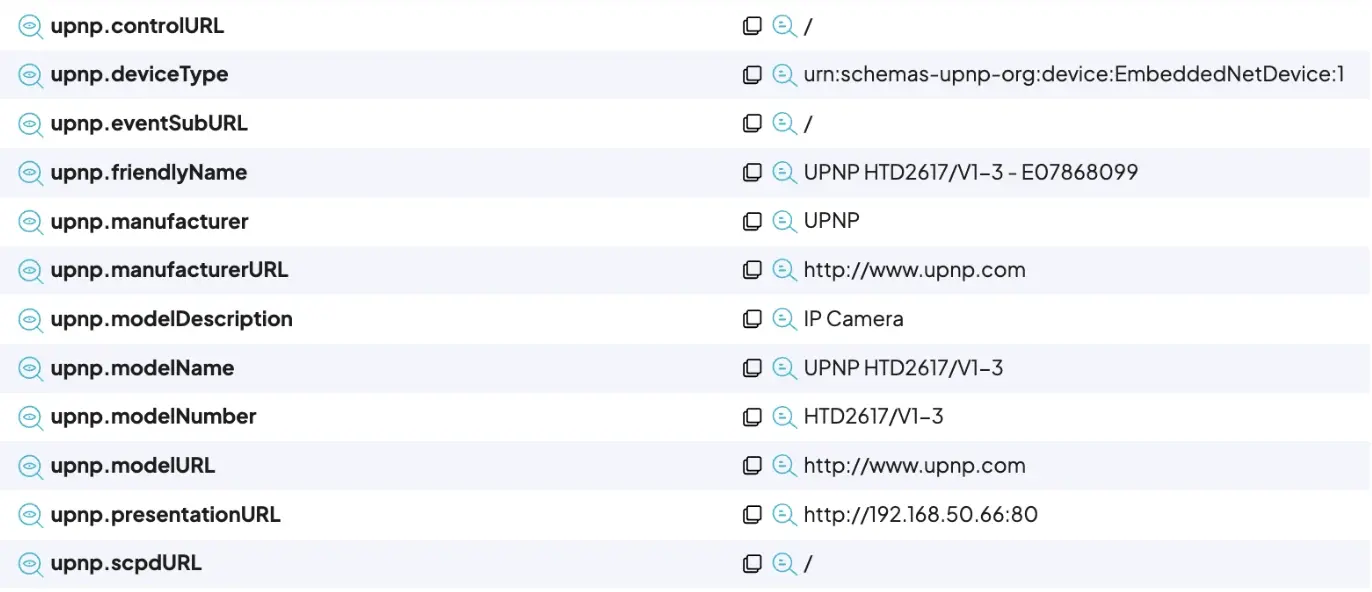Click the copy icon for upnp.deviceType value
Screen dimensions: 1372x592
click(x=752, y=75)
